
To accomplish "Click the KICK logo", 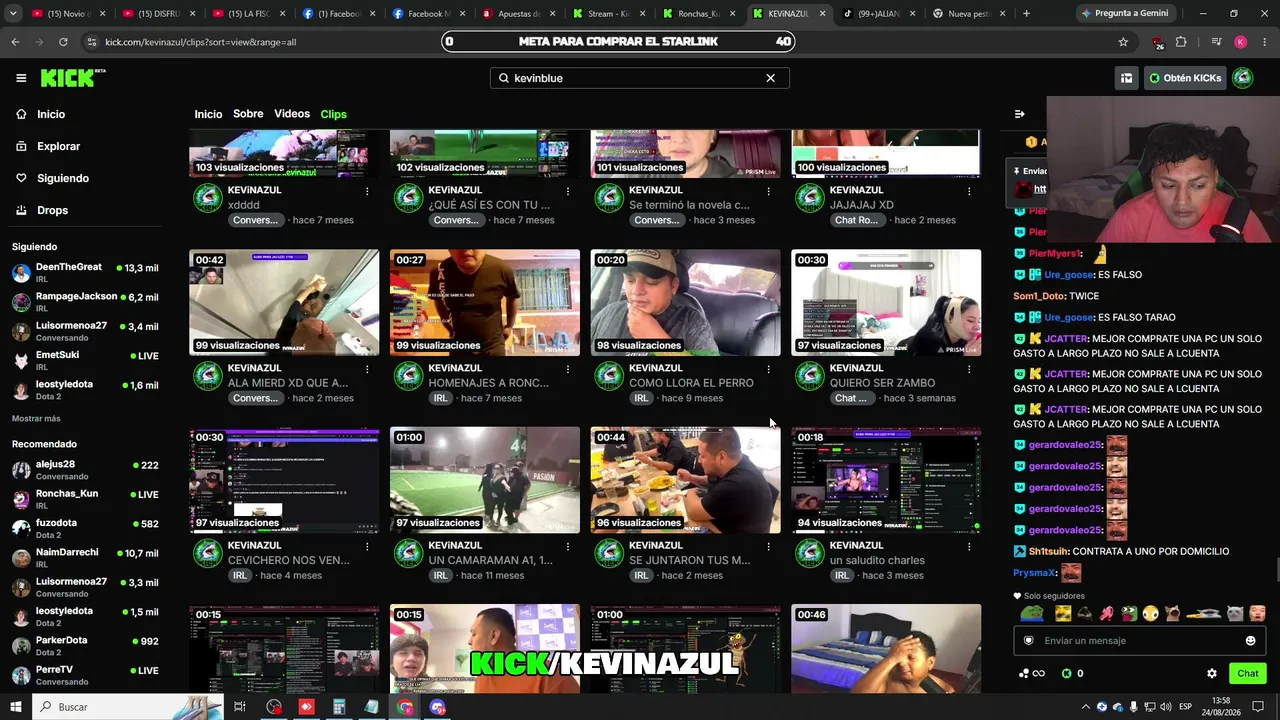I will (73, 78).
